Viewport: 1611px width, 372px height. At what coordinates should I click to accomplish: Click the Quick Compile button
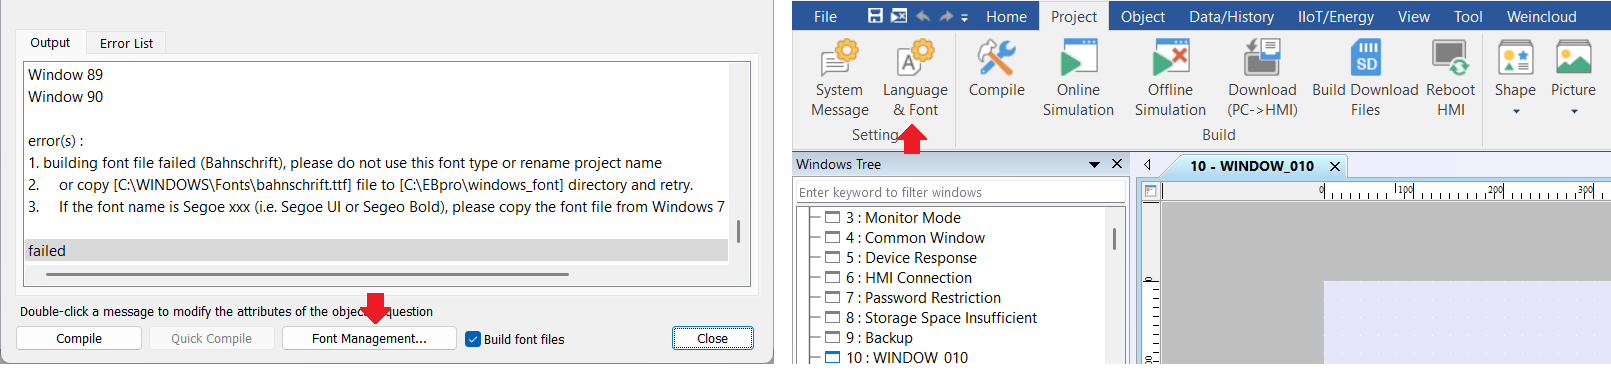[x=211, y=339]
